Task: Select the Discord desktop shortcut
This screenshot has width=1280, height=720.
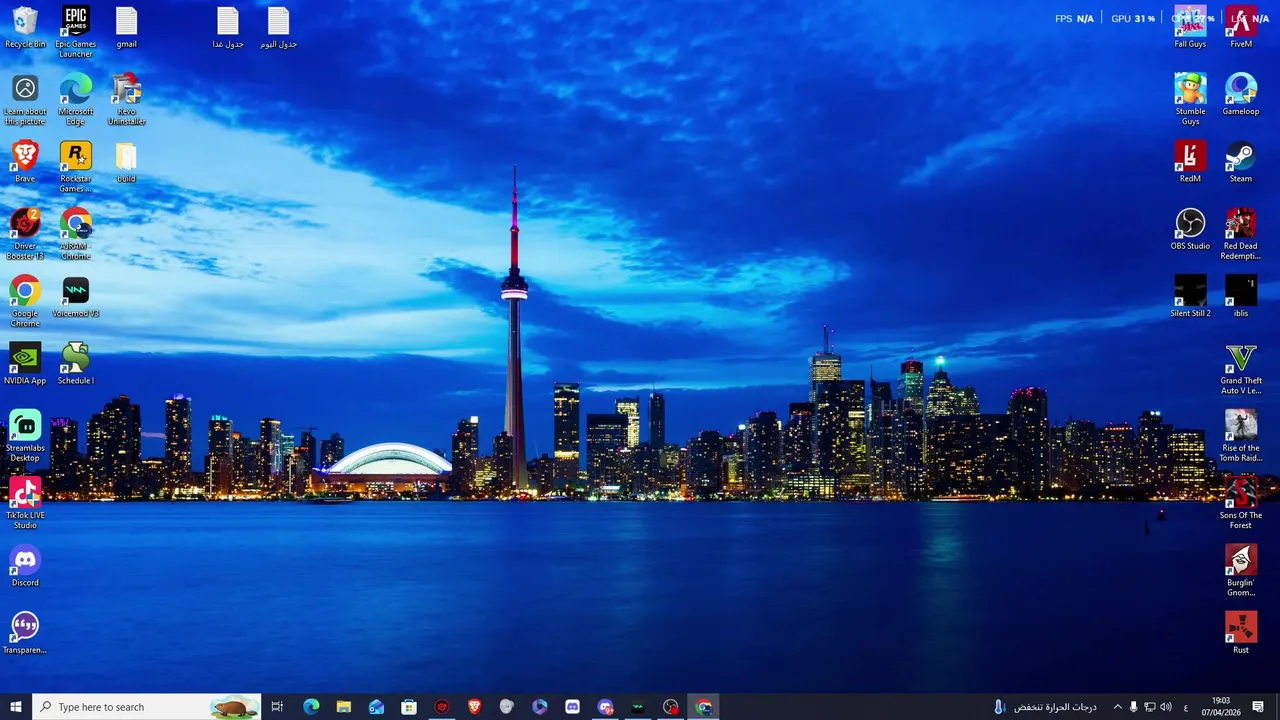Action: point(25,566)
